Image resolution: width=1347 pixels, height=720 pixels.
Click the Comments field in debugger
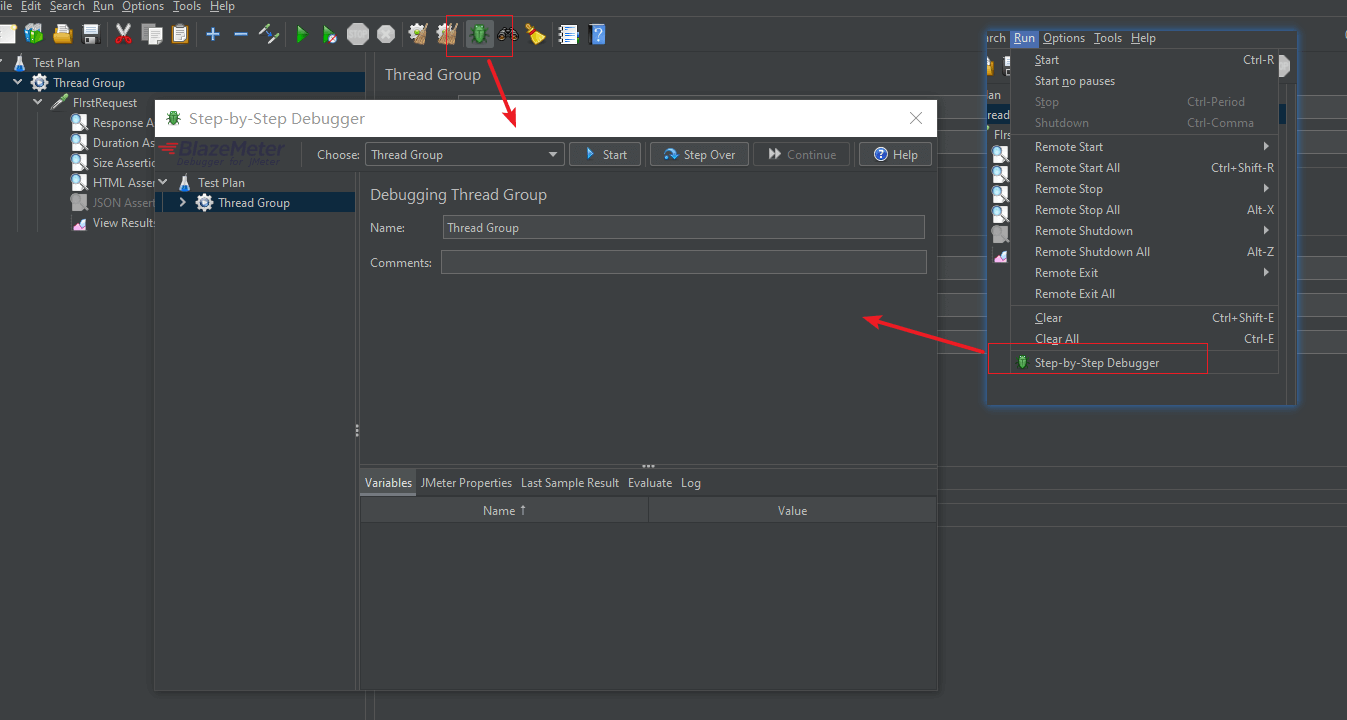click(x=684, y=262)
